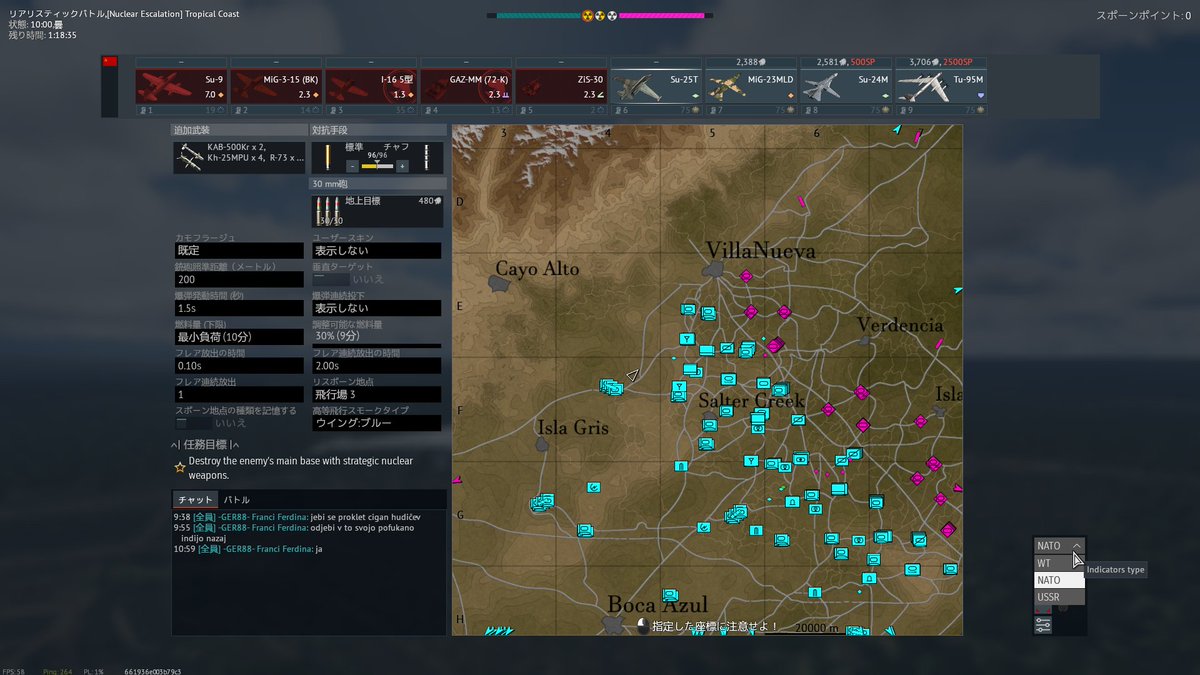Open the 爆弾連続投下 dropdown
This screenshot has width=1200, height=675.
tap(376, 309)
